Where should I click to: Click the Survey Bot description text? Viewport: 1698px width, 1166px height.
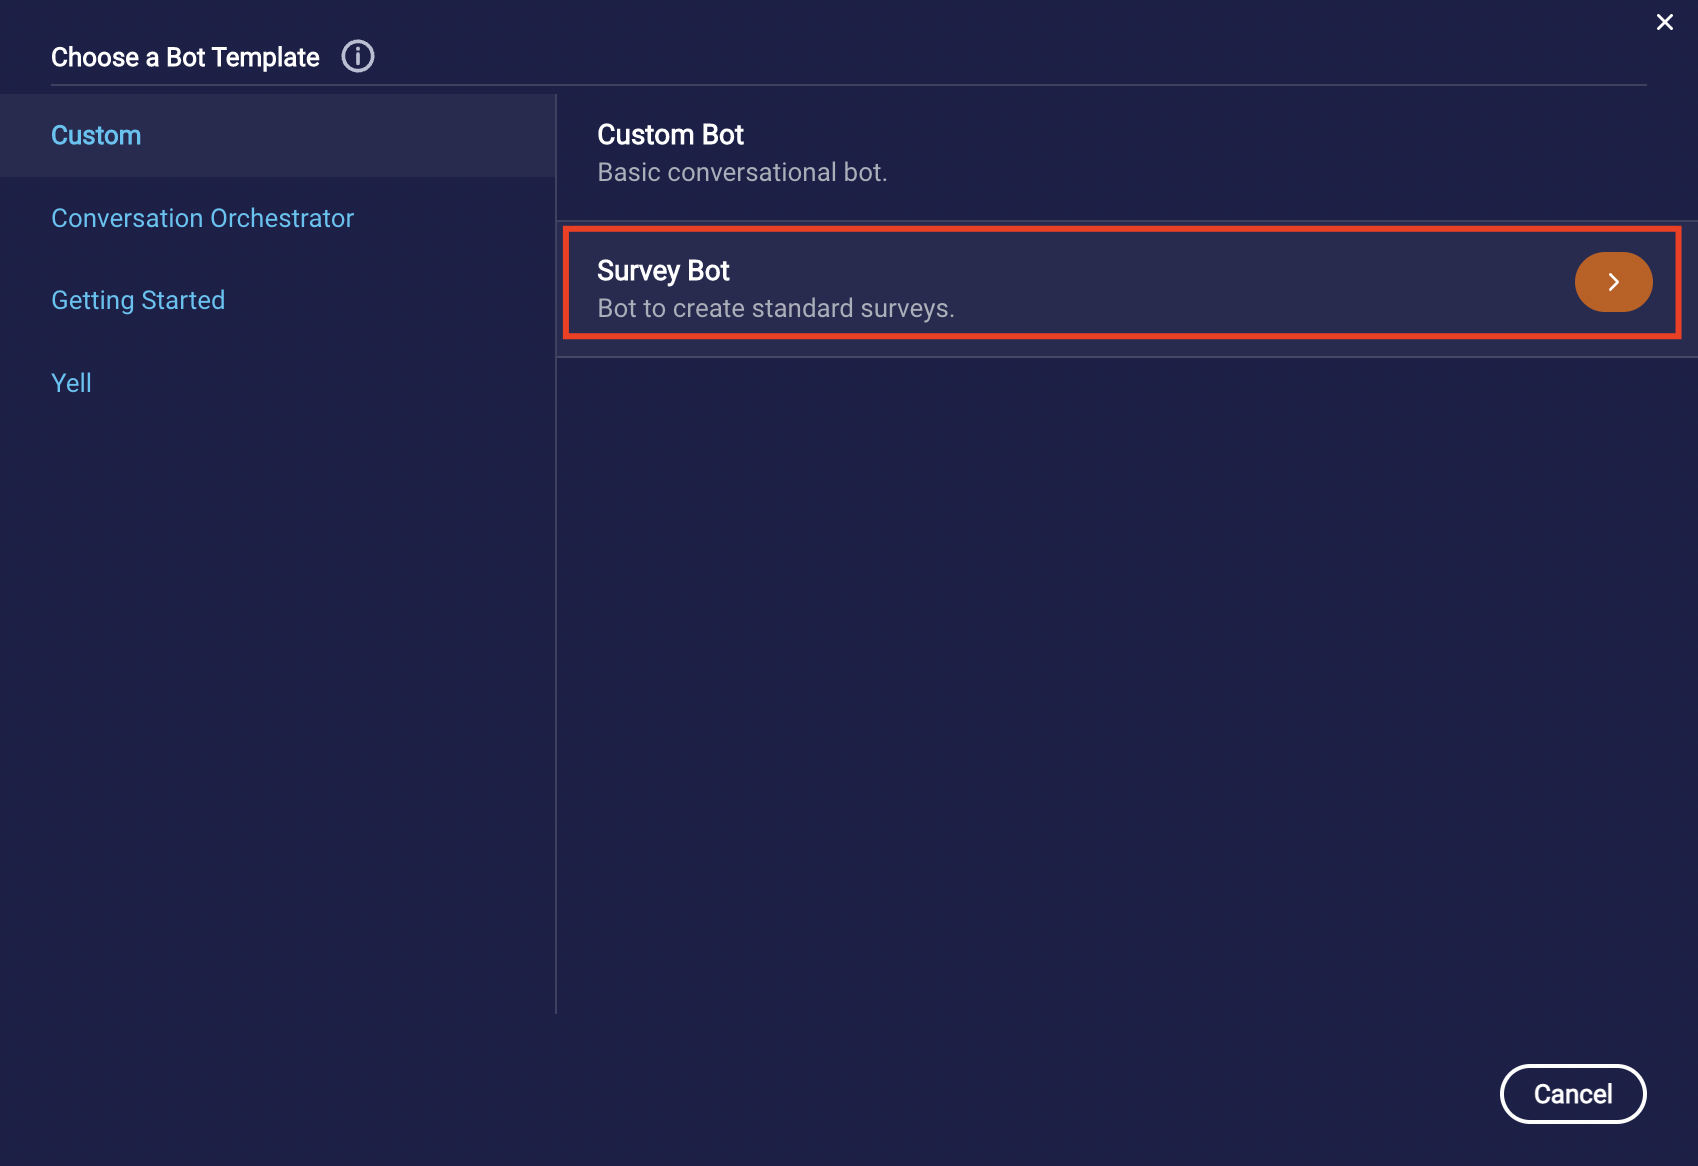click(777, 308)
